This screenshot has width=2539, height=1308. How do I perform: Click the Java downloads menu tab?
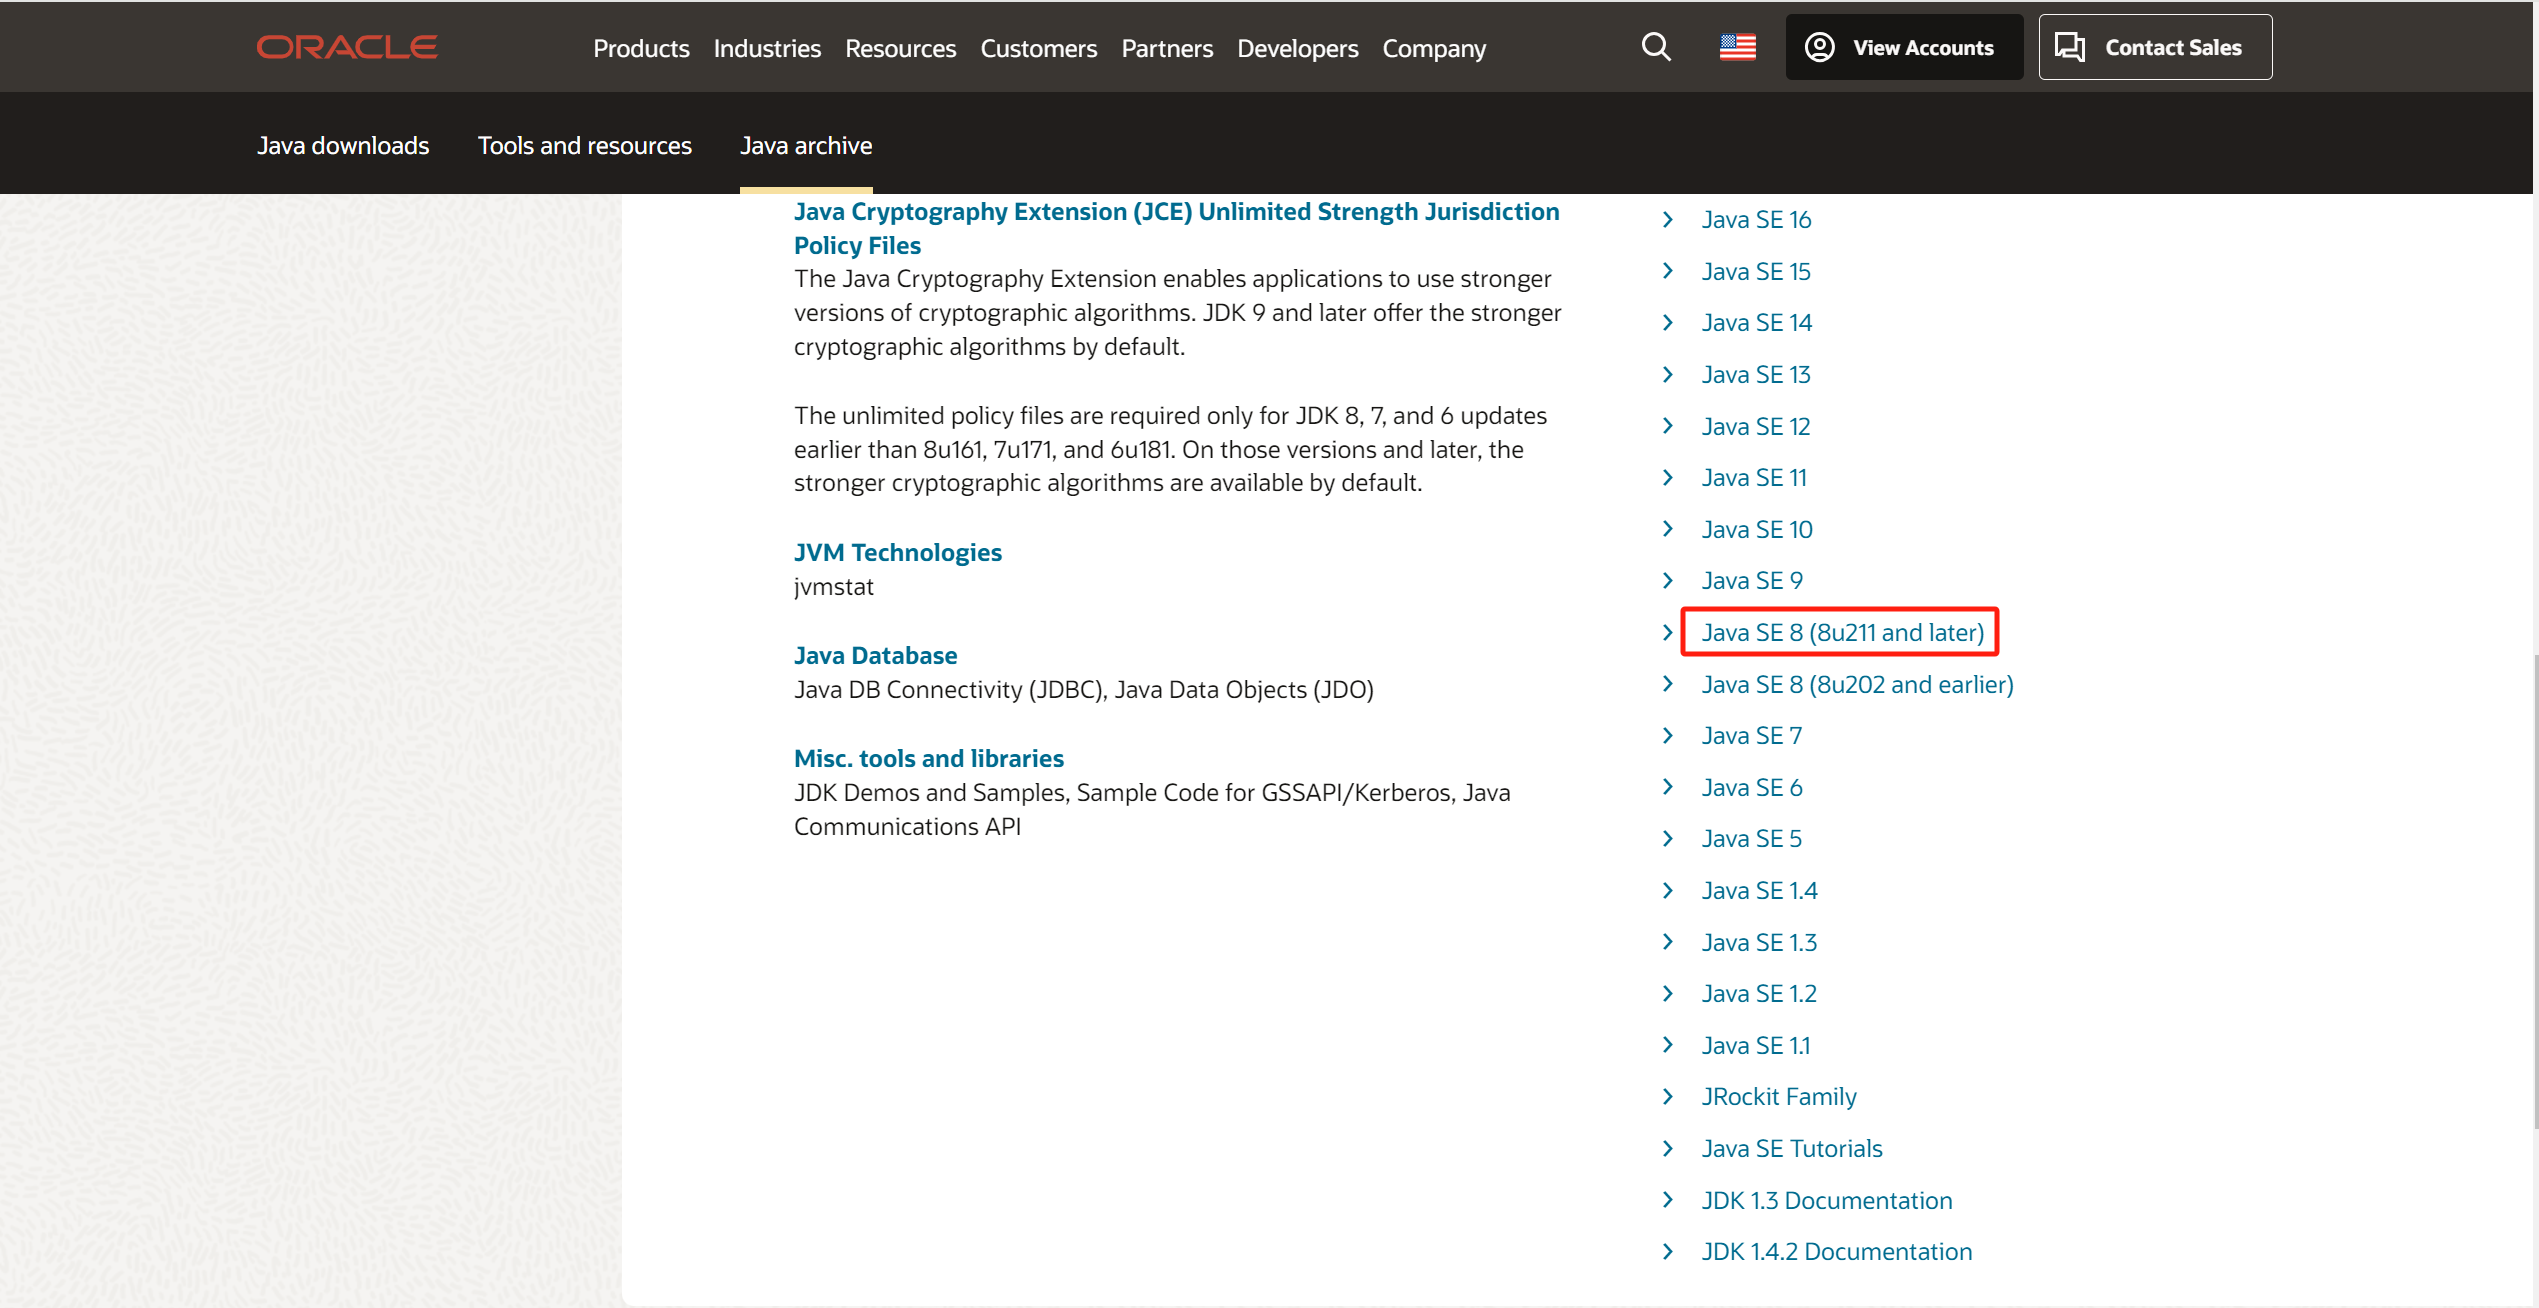pos(342,143)
